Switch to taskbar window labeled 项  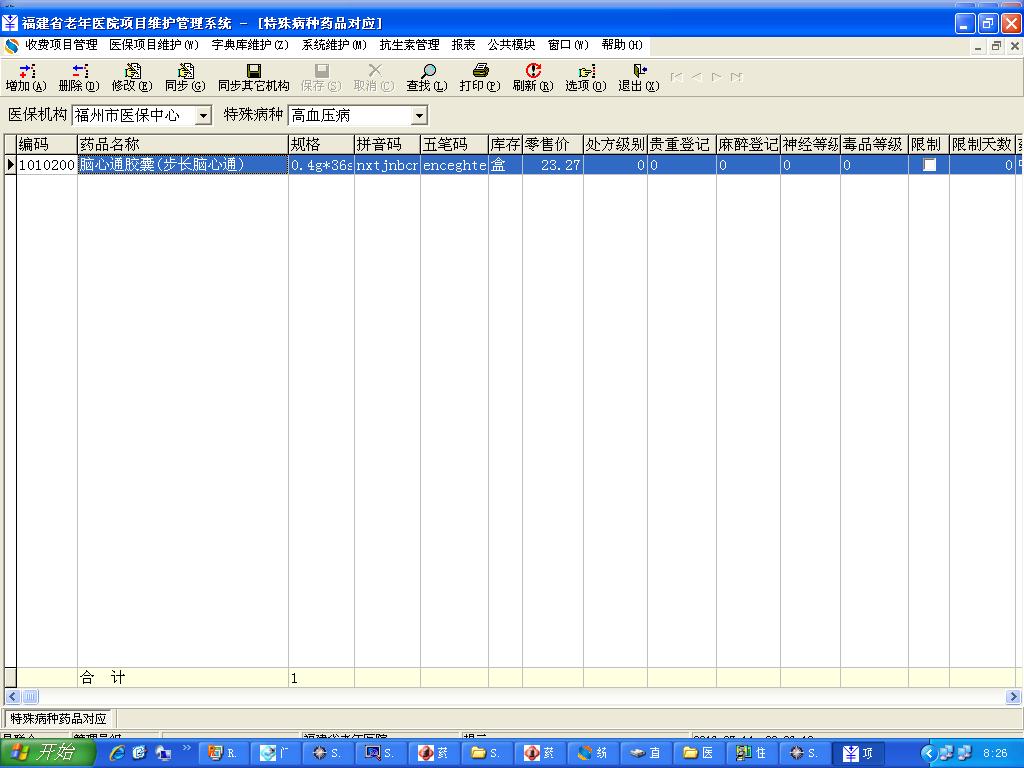pyautogui.click(x=859, y=753)
